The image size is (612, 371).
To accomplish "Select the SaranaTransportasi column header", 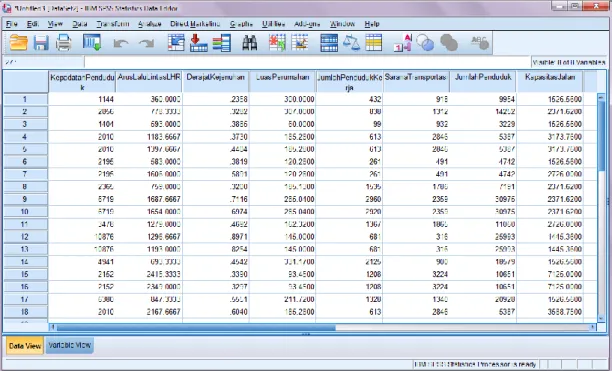I will click(x=416, y=82).
